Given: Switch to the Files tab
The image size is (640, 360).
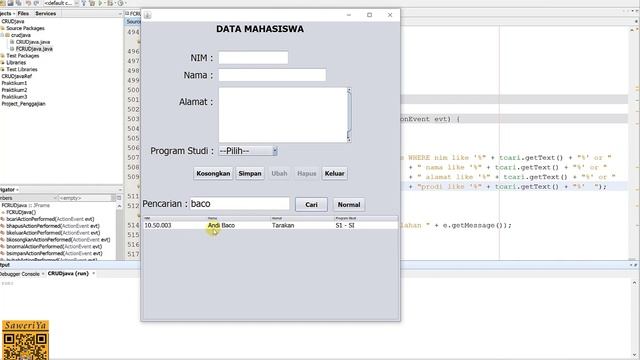Looking at the screenshot, I should click(23, 13).
